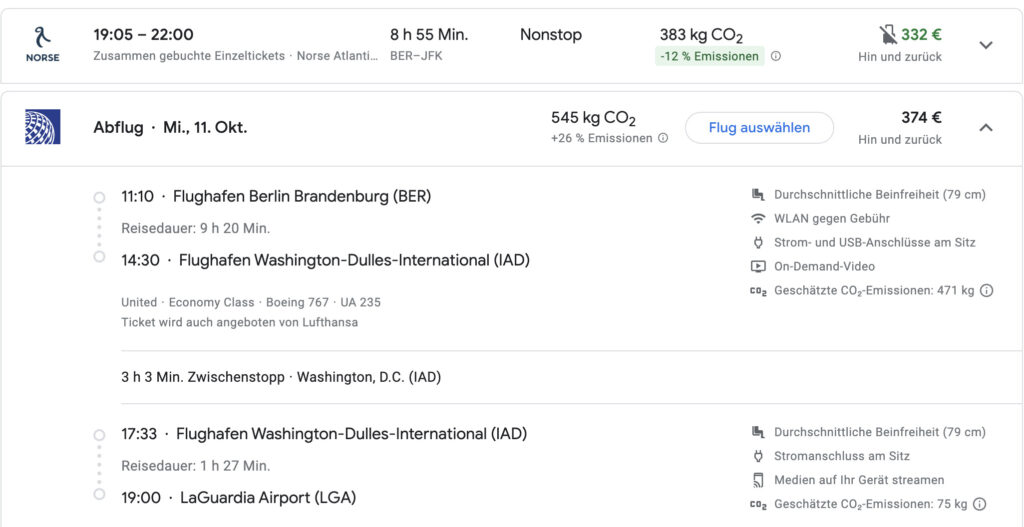The width and height of the screenshot is (1024, 527).
Task: Open emissions info icon beside -12 % Emissionen
Action: (775, 56)
